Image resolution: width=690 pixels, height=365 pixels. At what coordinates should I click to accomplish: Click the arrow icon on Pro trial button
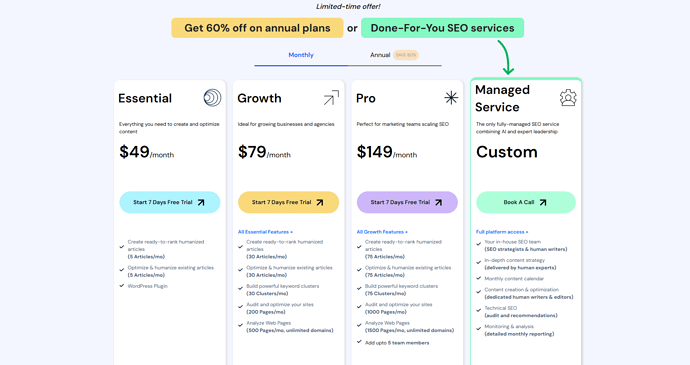439,203
